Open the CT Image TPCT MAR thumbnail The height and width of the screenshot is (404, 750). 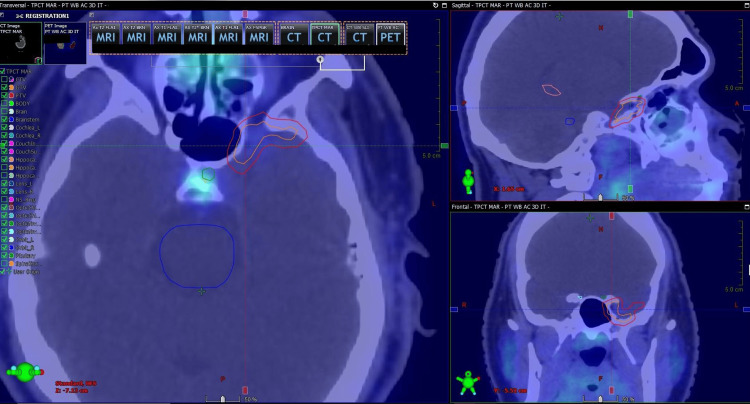coord(21,43)
